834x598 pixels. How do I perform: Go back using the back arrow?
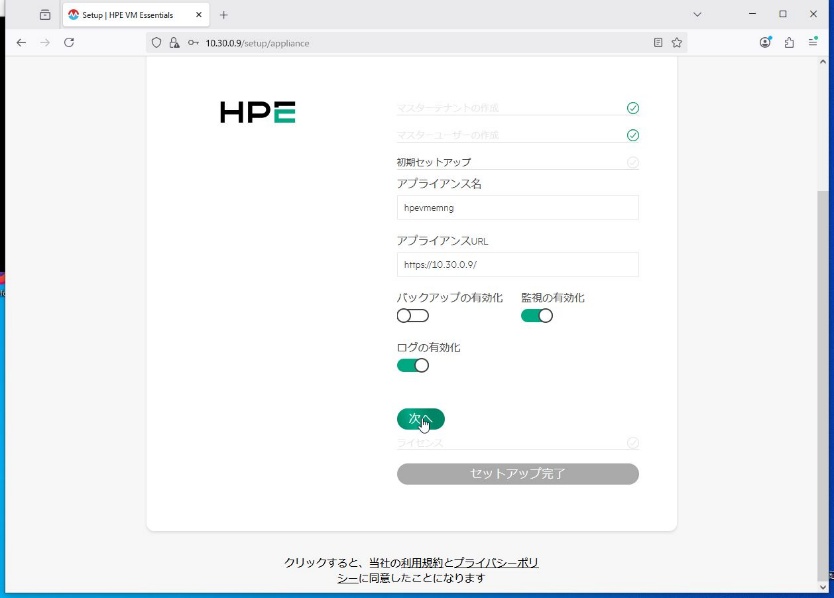(x=21, y=43)
